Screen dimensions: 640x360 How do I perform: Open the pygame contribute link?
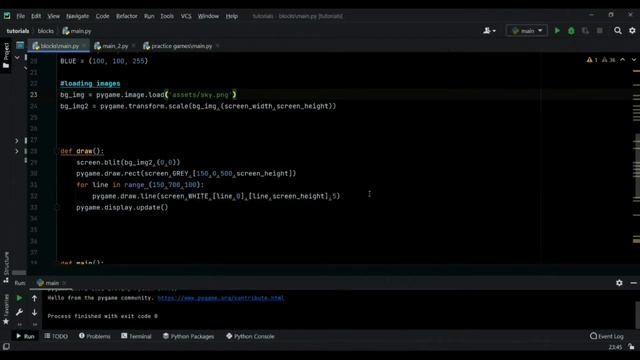221,298
